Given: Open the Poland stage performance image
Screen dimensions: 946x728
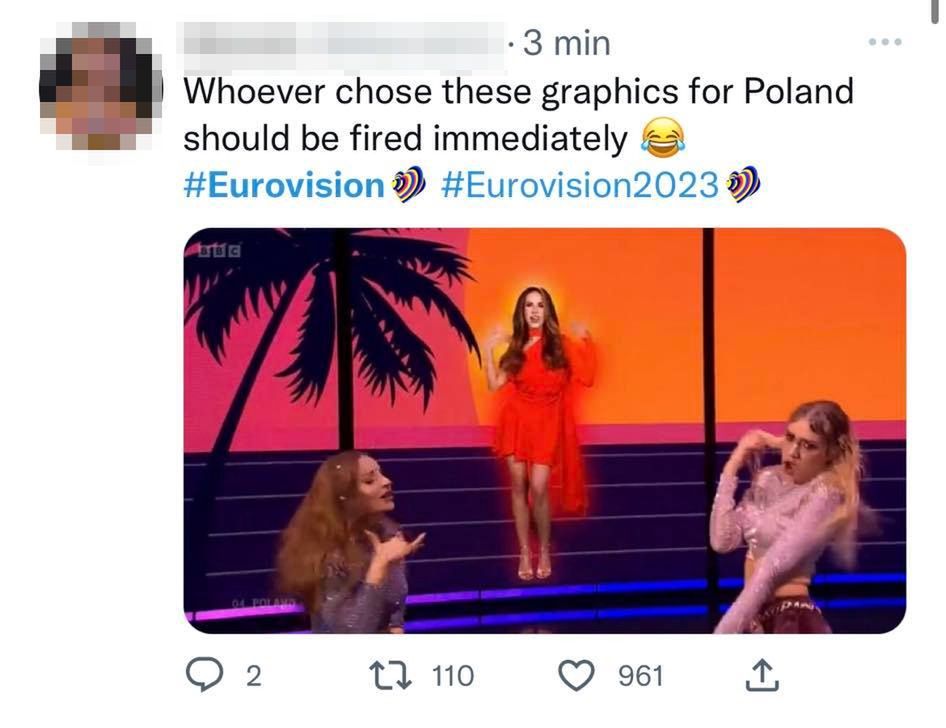Looking at the screenshot, I should [x=544, y=430].
